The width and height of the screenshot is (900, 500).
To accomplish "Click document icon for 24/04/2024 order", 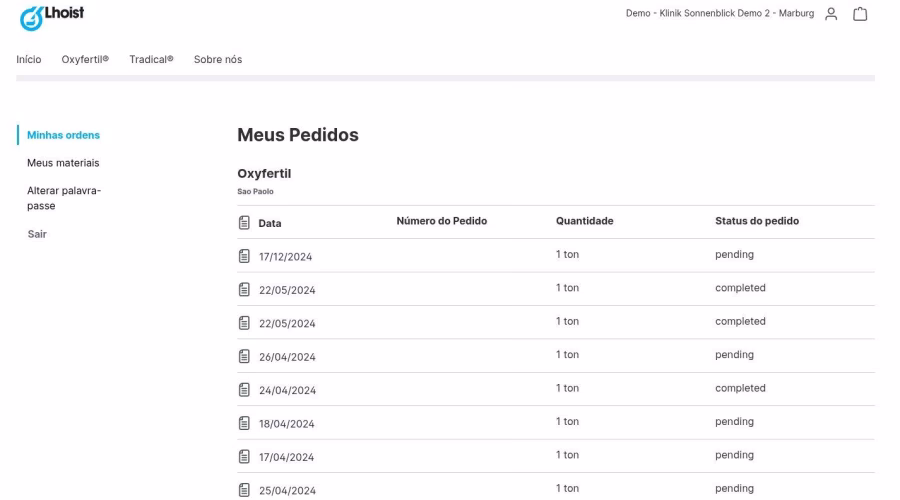I will click(x=243, y=389).
